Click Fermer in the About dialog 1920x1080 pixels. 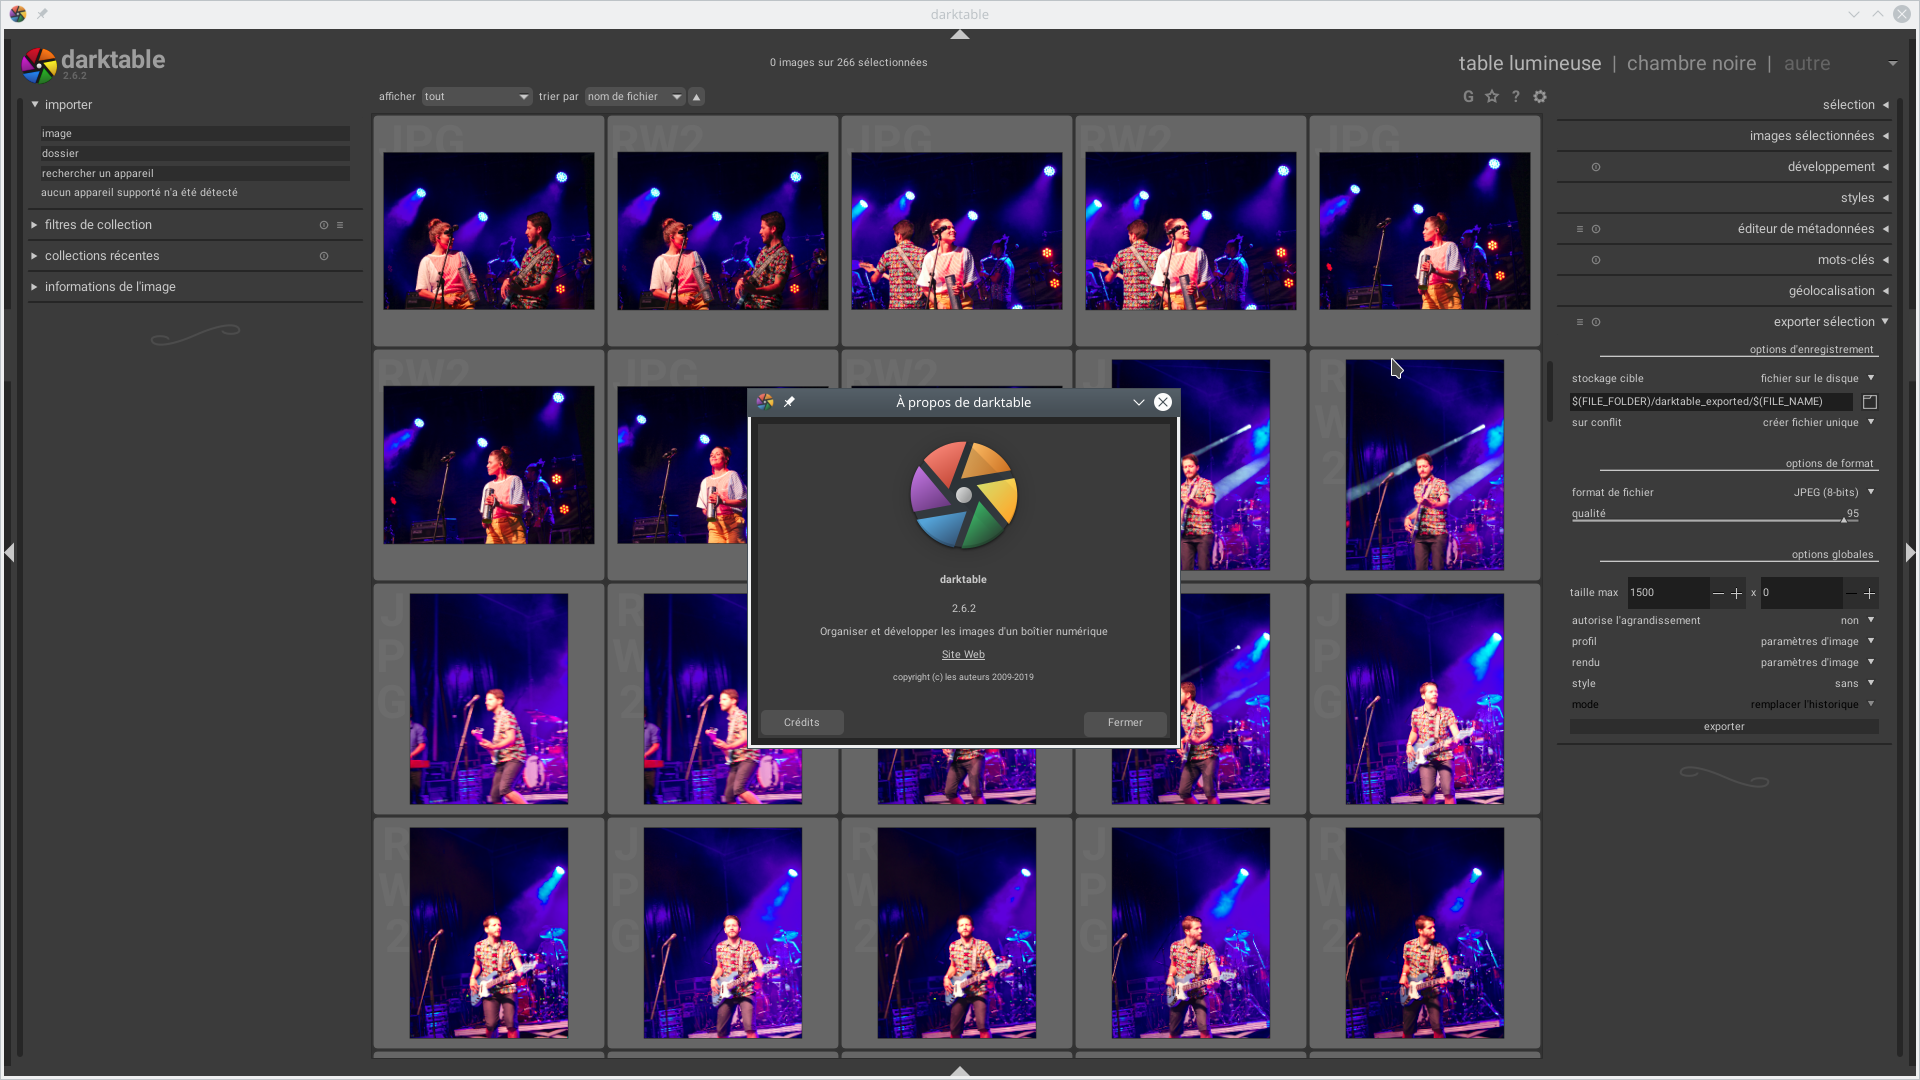click(x=1125, y=723)
